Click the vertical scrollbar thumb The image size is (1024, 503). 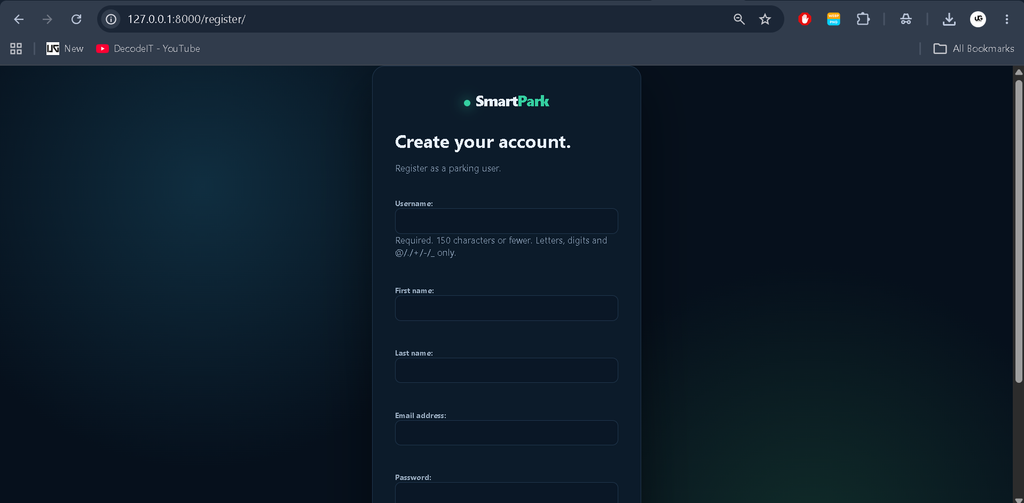point(1018,231)
